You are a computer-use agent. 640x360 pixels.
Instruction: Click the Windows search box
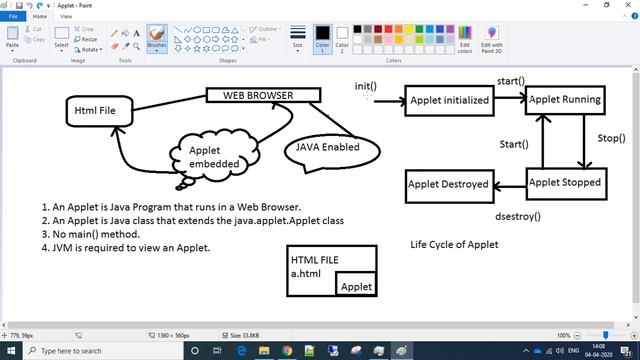(x=103, y=351)
